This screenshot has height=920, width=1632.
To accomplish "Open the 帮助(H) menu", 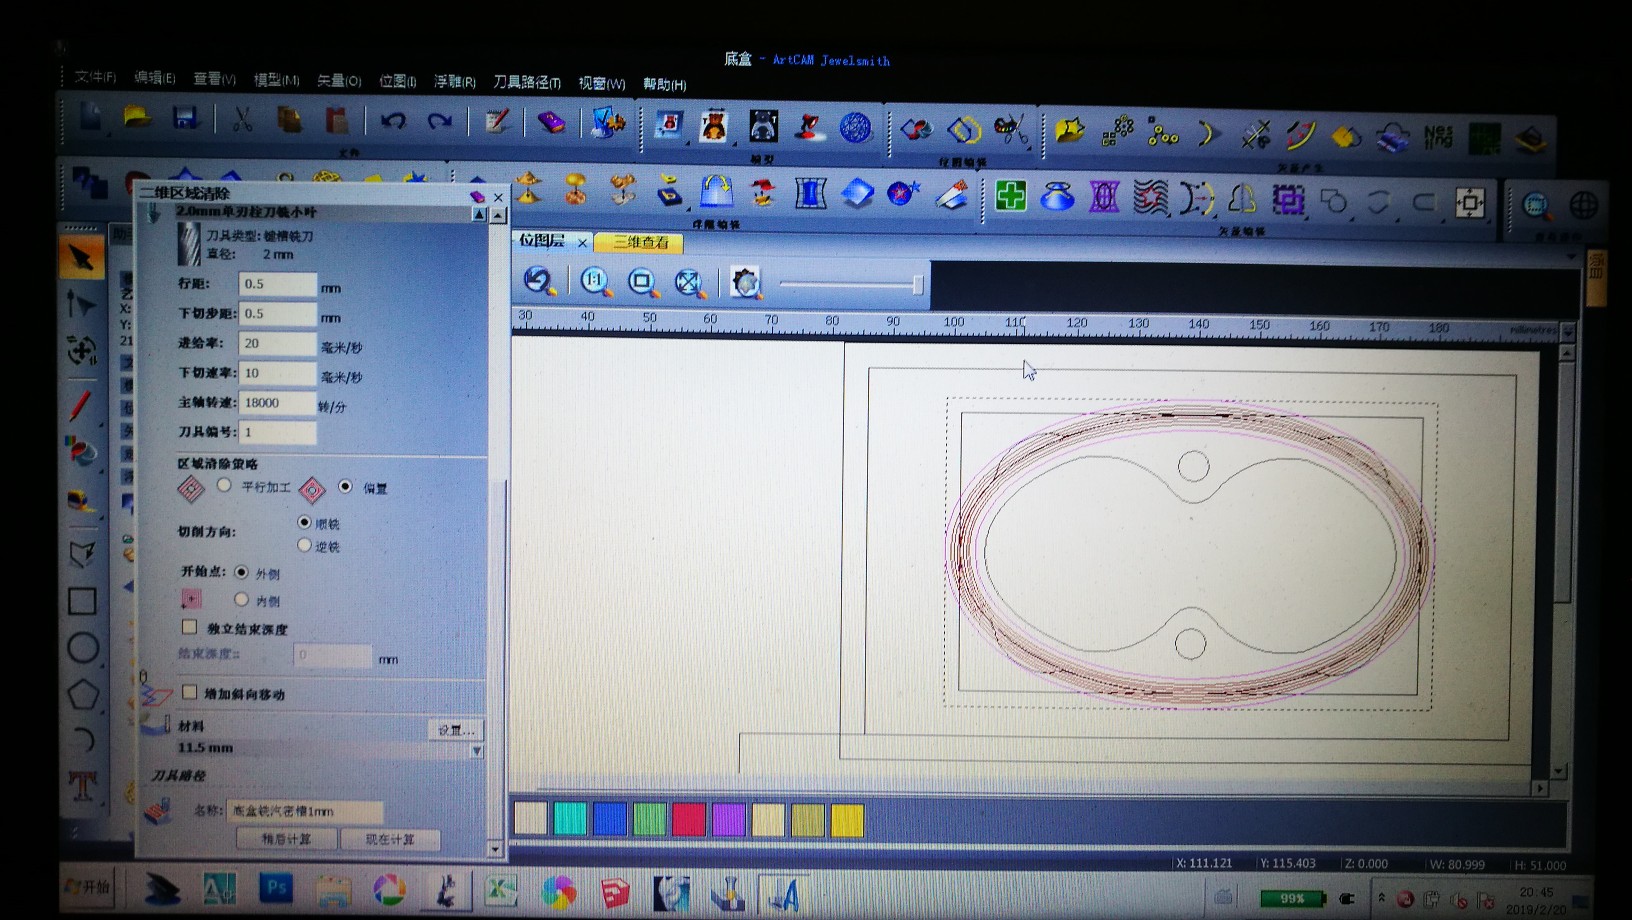I will tap(664, 85).
